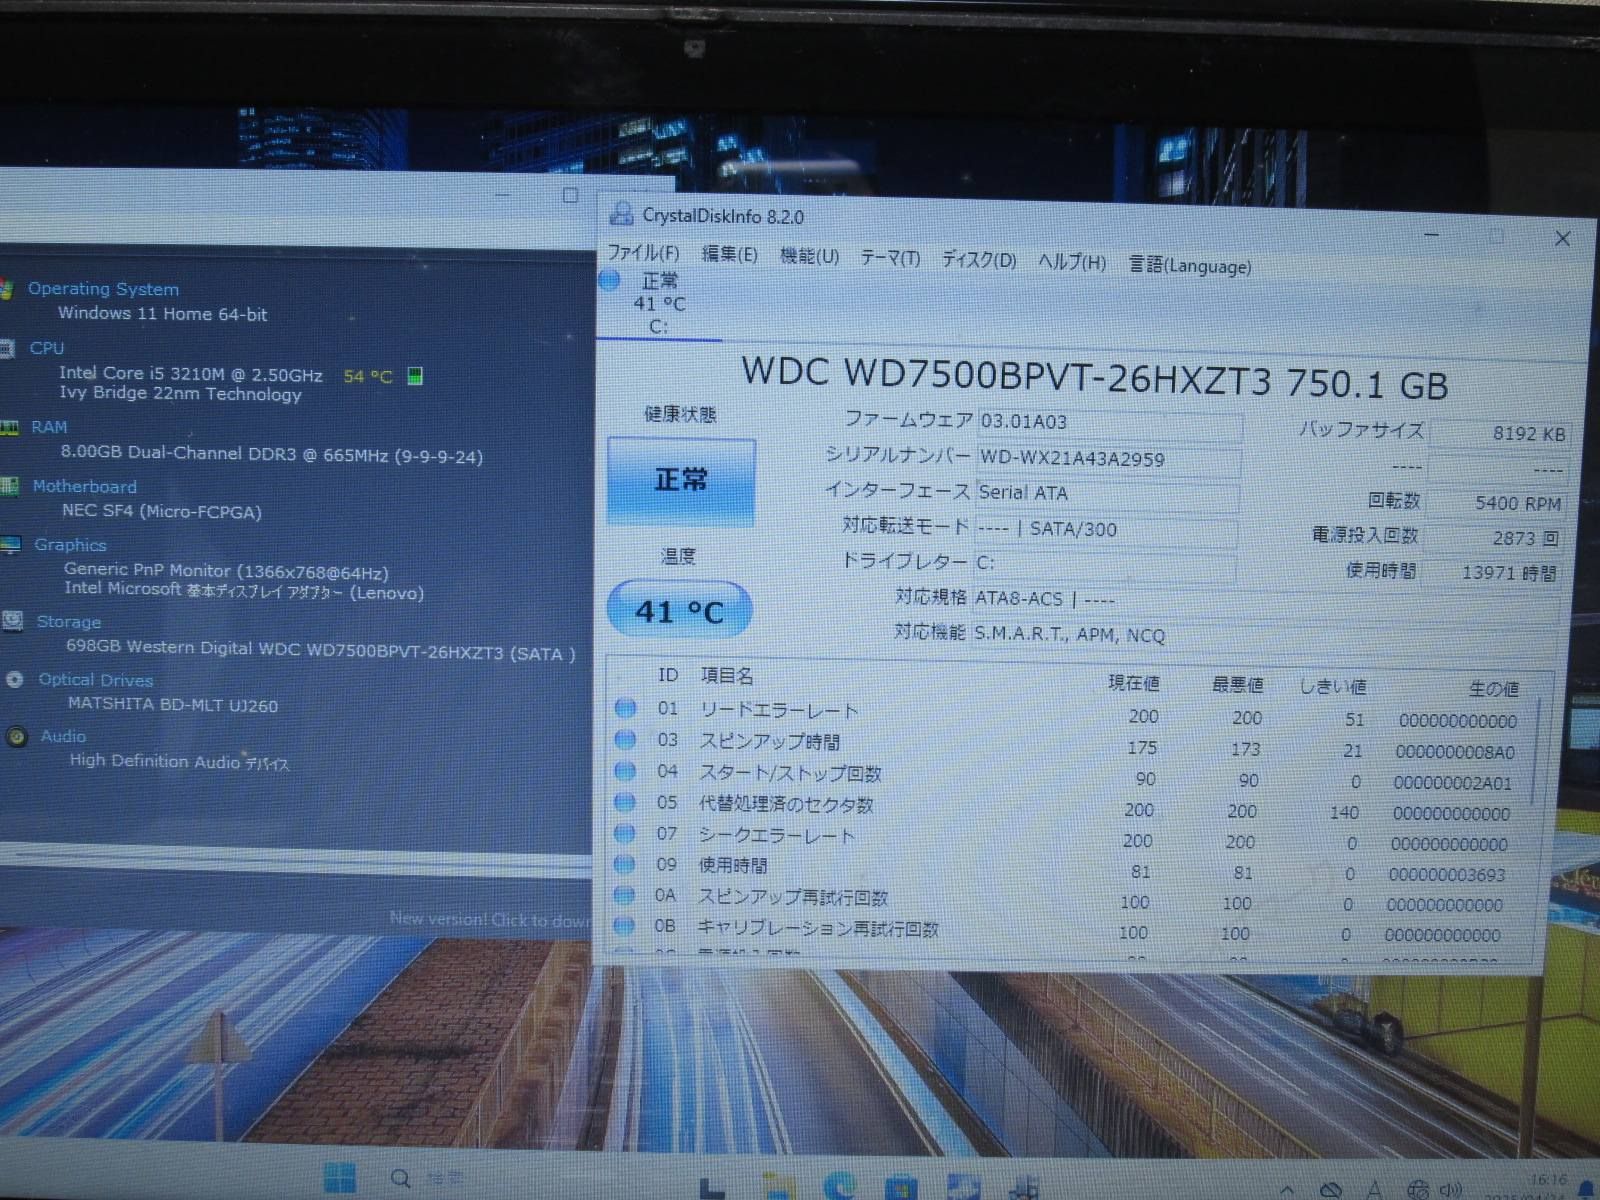Click the 対応転送モード field SATA/300

coord(1106,530)
